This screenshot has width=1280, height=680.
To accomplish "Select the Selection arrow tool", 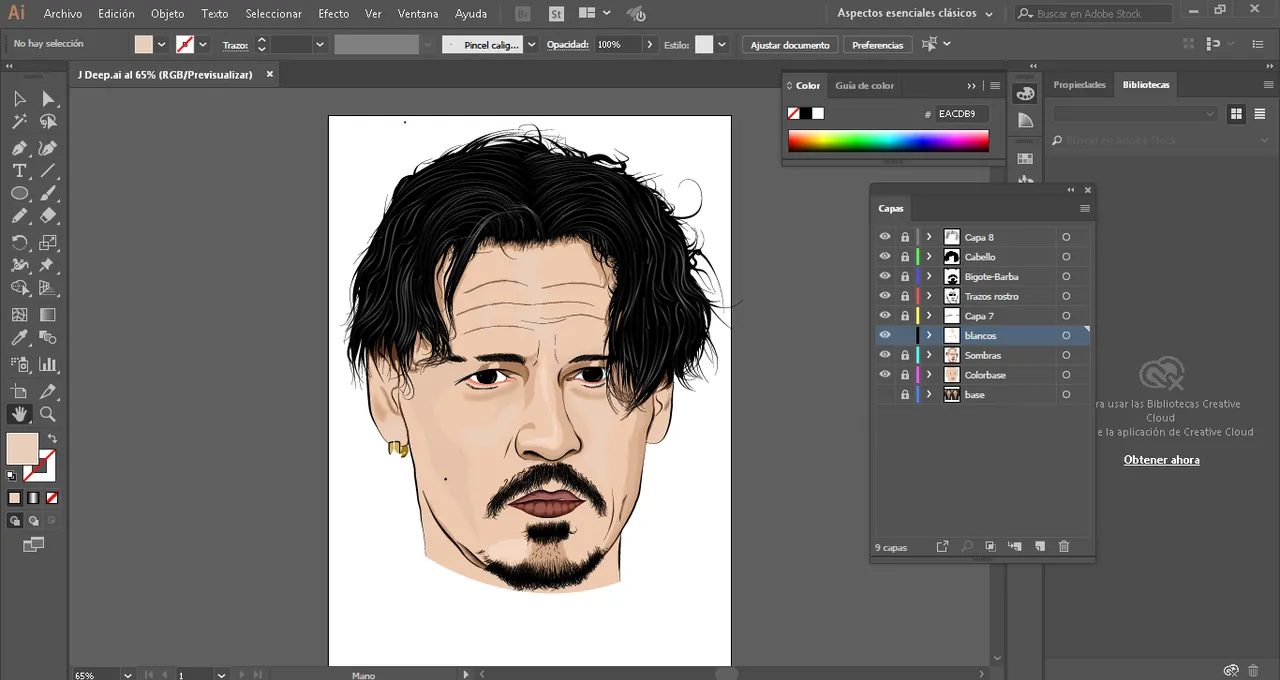I will pyautogui.click(x=19, y=98).
